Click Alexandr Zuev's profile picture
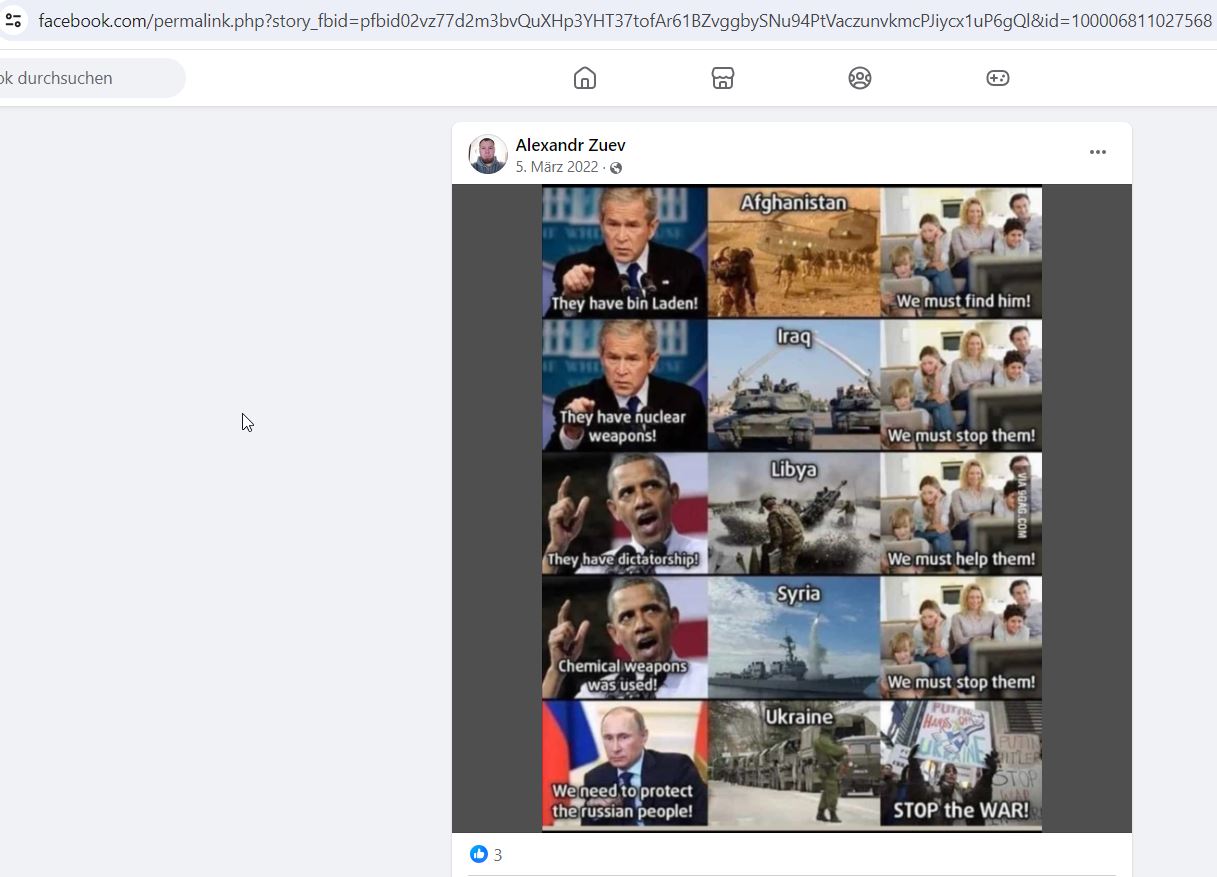The image size is (1217, 877). tap(488, 154)
